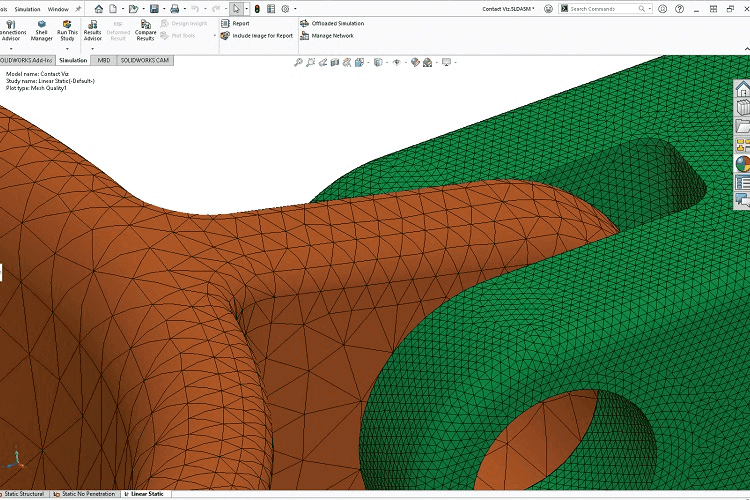Open Appearances task pane color ball tab
Screen dimensions: 750x500
point(742,164)
